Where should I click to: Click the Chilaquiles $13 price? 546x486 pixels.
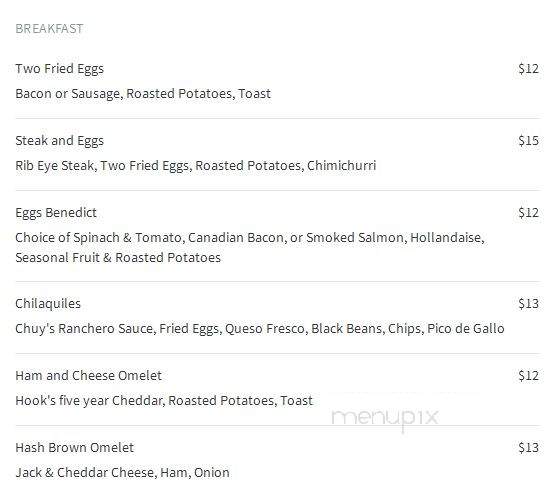[528, 304]
